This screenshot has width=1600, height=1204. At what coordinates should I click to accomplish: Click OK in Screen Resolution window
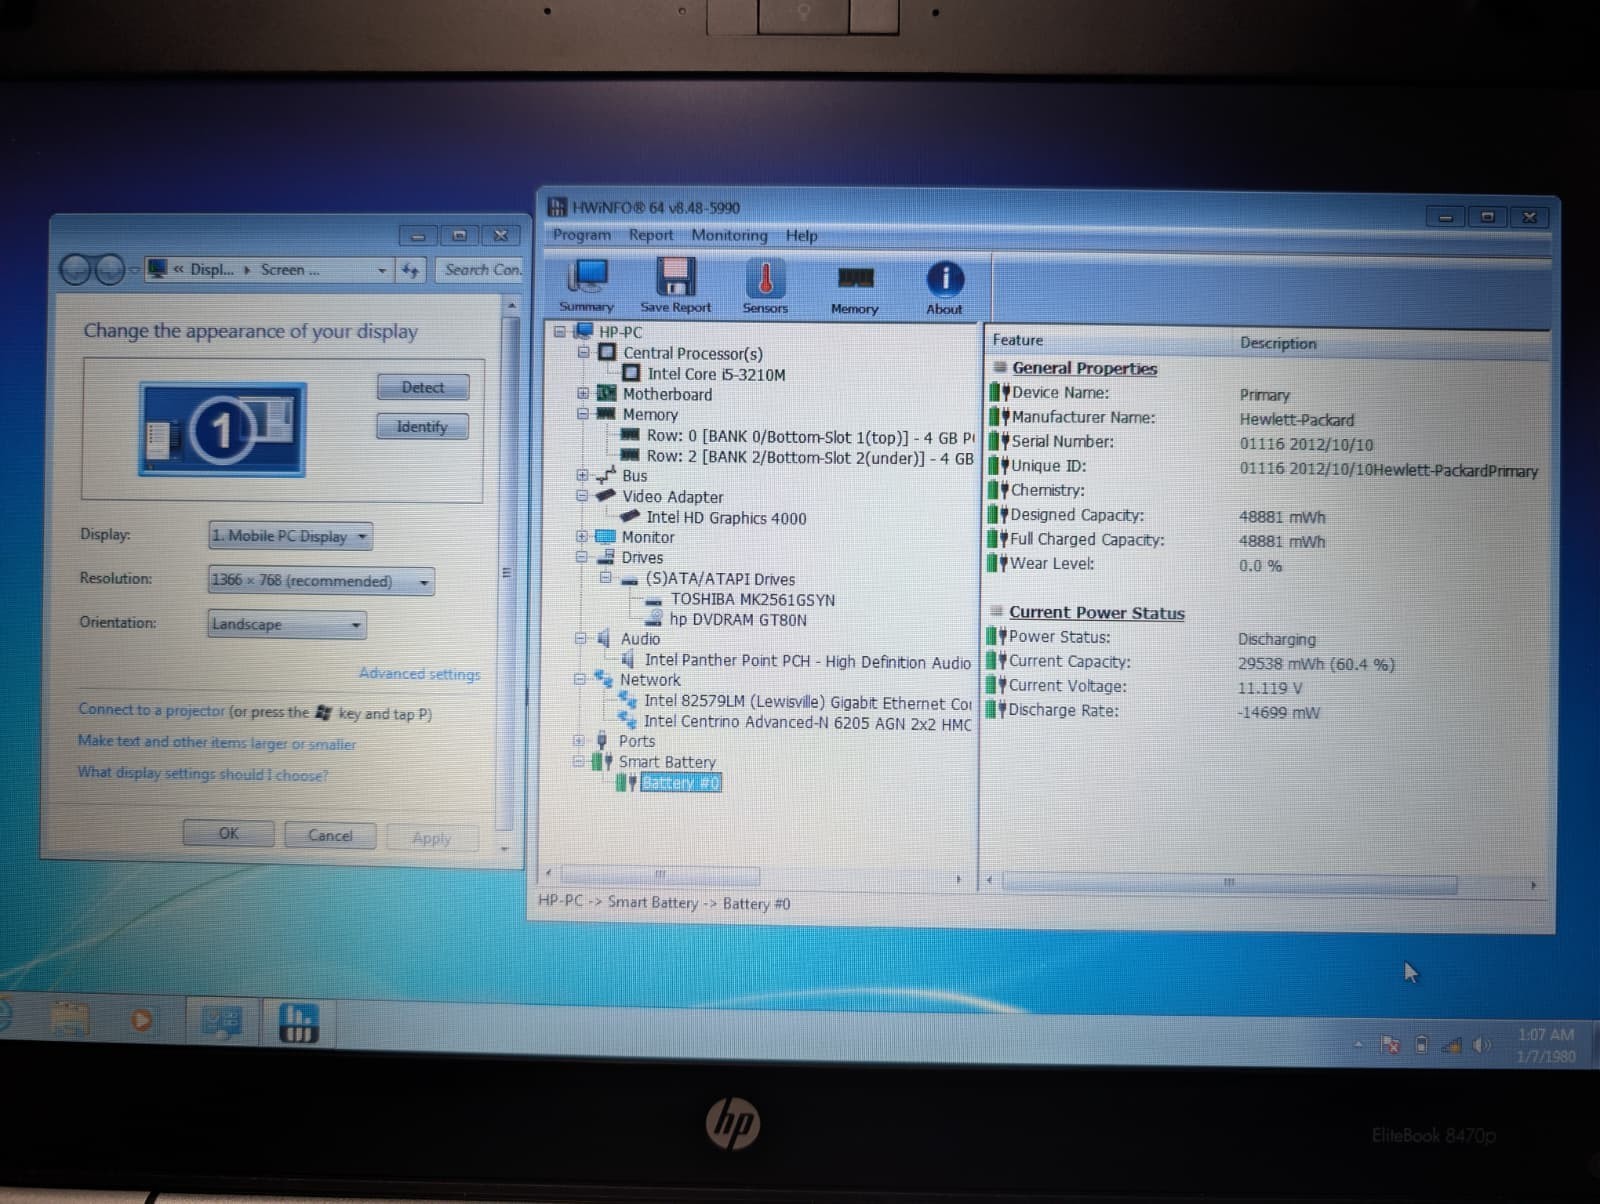(228, 833)
